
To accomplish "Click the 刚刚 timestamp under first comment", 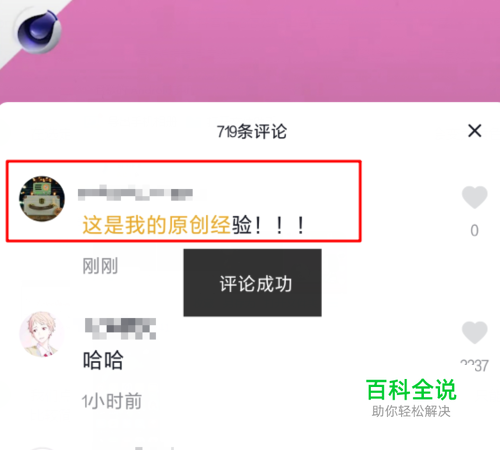I will pyautogui.click(x=100, y=266).
